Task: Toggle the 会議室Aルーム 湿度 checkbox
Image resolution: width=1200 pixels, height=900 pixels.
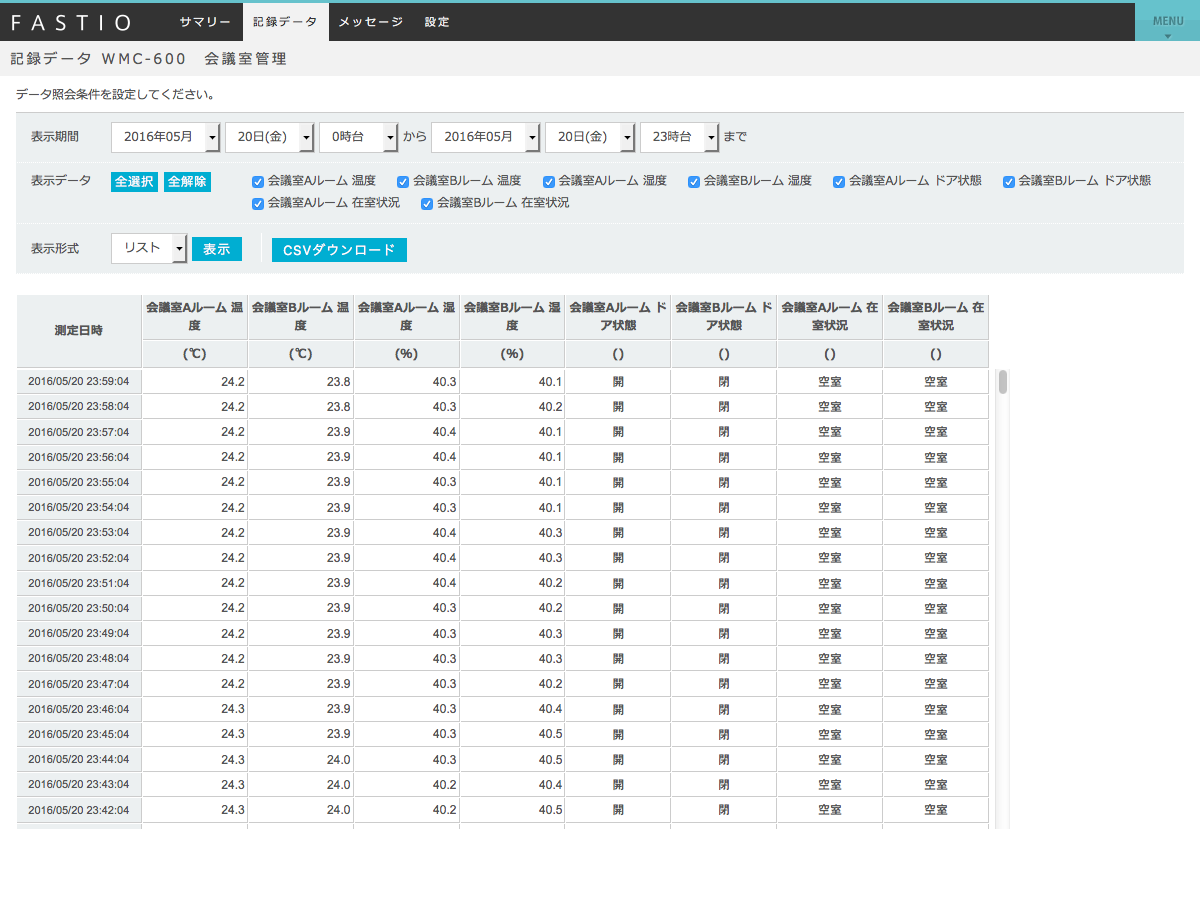Action: click(549, 182)
